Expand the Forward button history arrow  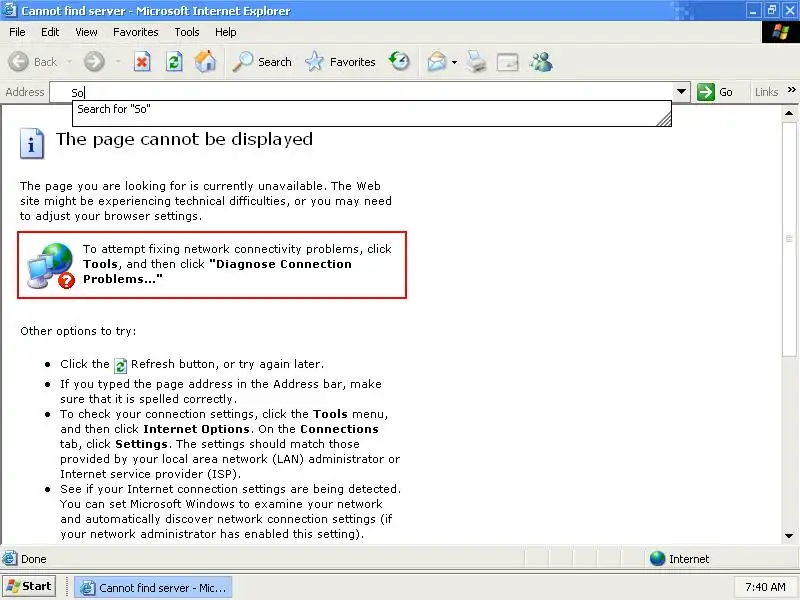(118, 62)
